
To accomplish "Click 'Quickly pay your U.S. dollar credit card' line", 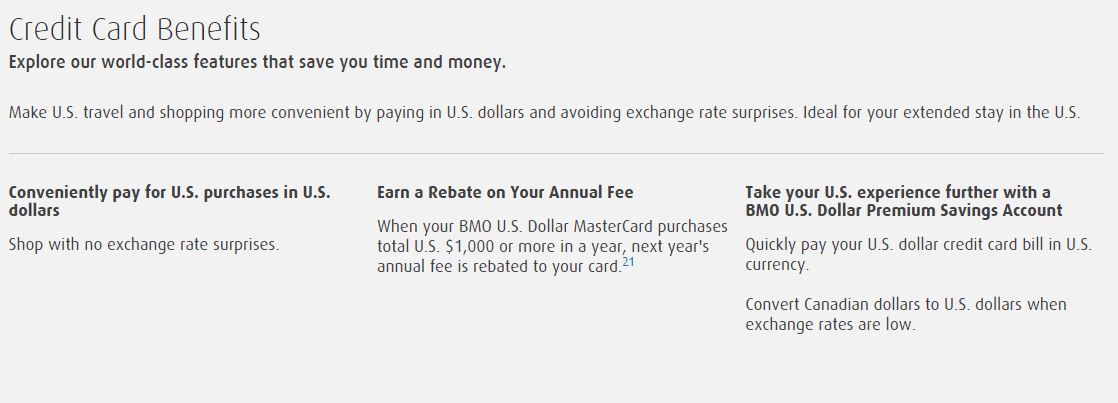I will pyautogui.click(x=918, y=245).
